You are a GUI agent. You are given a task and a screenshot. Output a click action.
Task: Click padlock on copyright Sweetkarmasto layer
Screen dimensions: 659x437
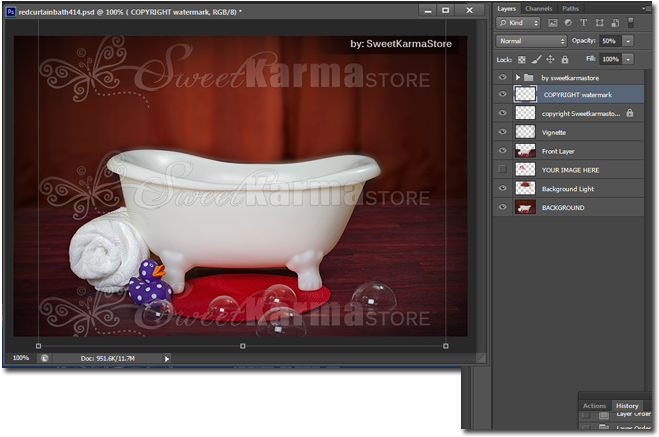click(x=630, y=113)
